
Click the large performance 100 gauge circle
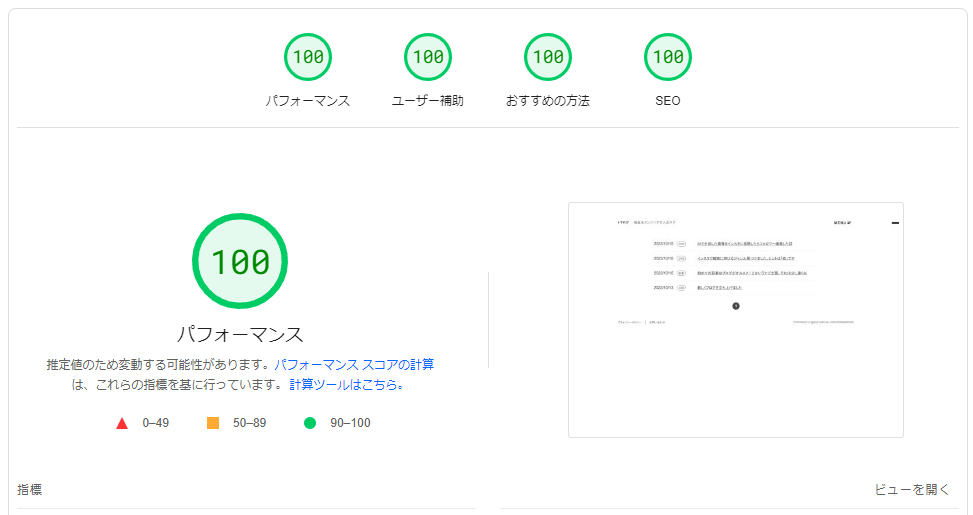pyautogui.click(x=240, y=261)
